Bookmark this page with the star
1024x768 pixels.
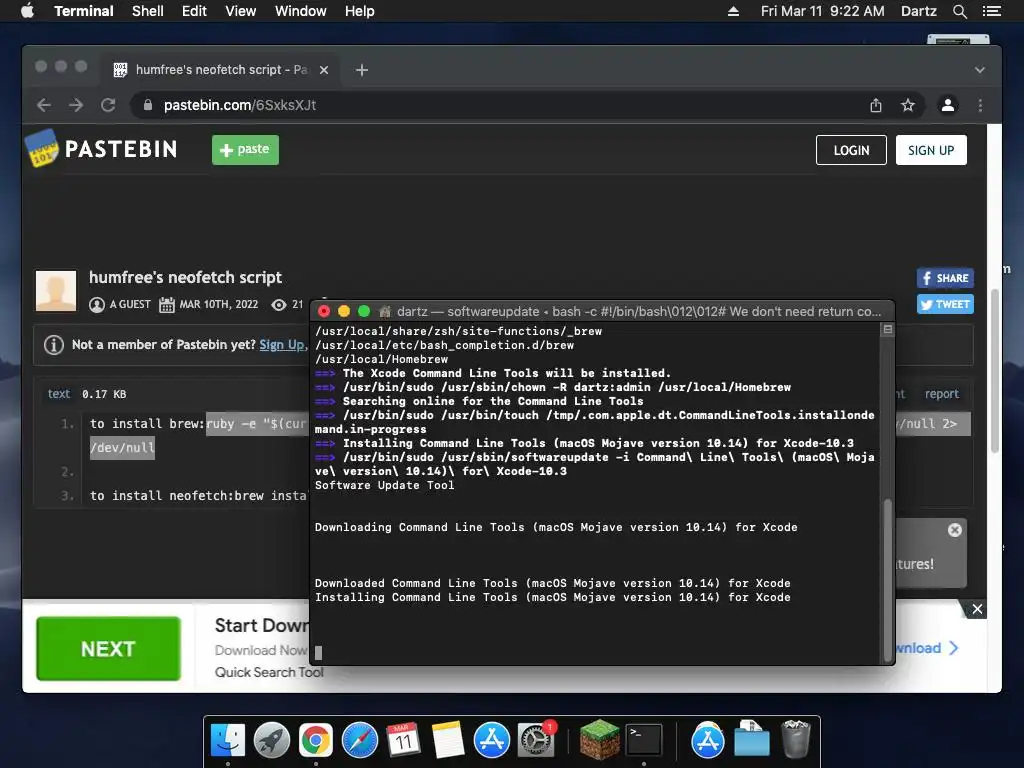908,105
